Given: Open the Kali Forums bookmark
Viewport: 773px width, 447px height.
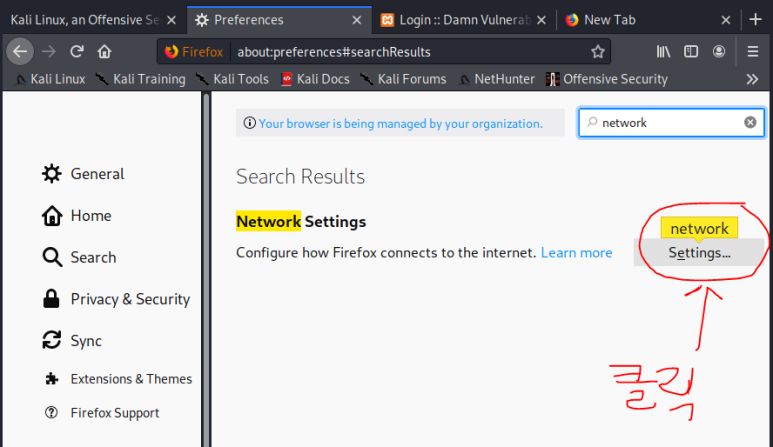Looking at the screenshot, I should pos(403,79).
